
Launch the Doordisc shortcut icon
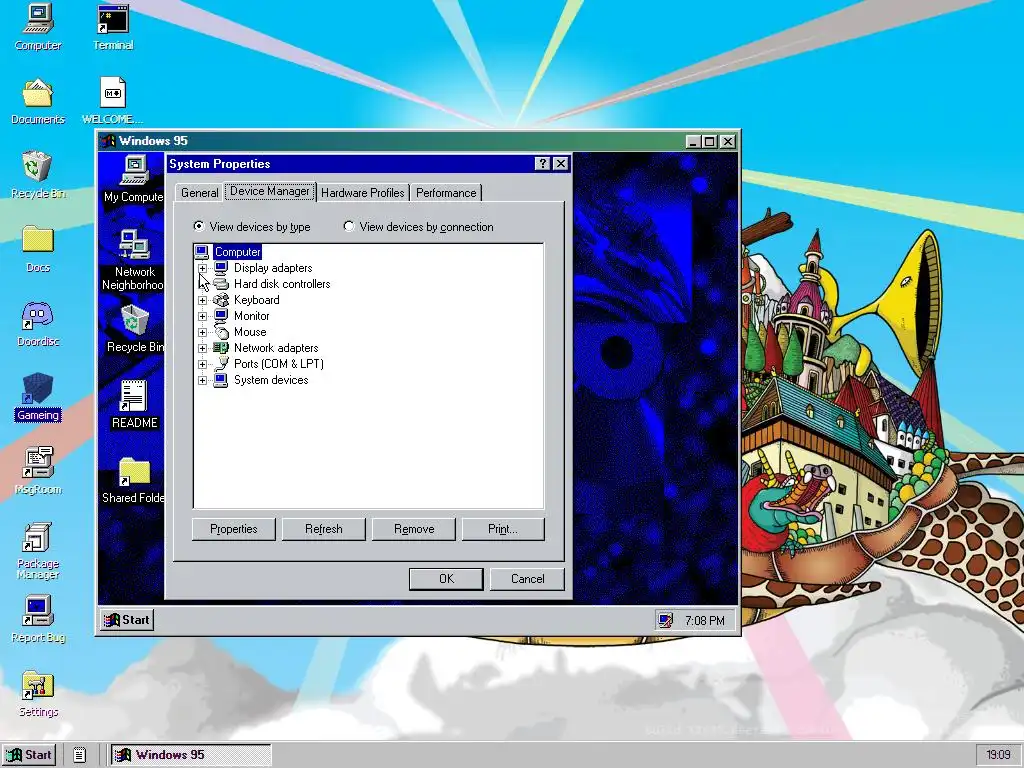tap(38, 315)
